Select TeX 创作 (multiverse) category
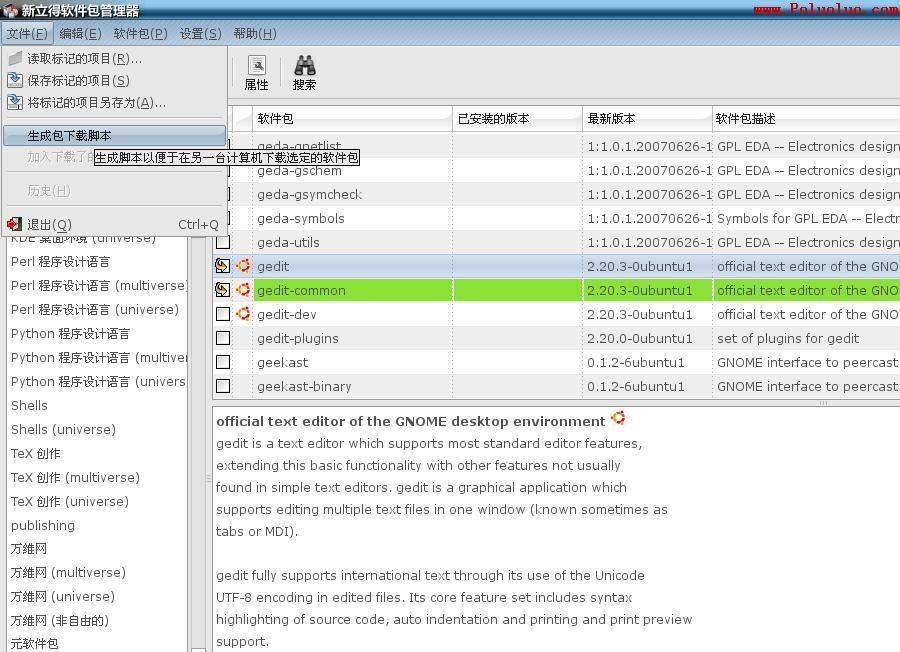900x652 pixels. (x=75, y=478)
